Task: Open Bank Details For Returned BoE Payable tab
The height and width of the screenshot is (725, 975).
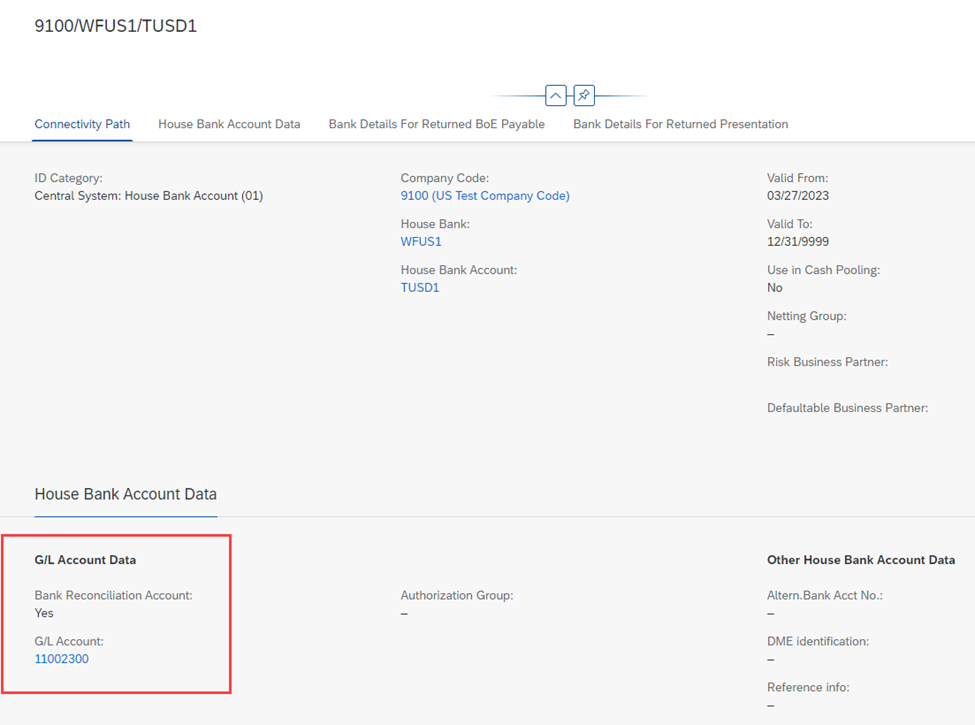Action: [437, 124]
